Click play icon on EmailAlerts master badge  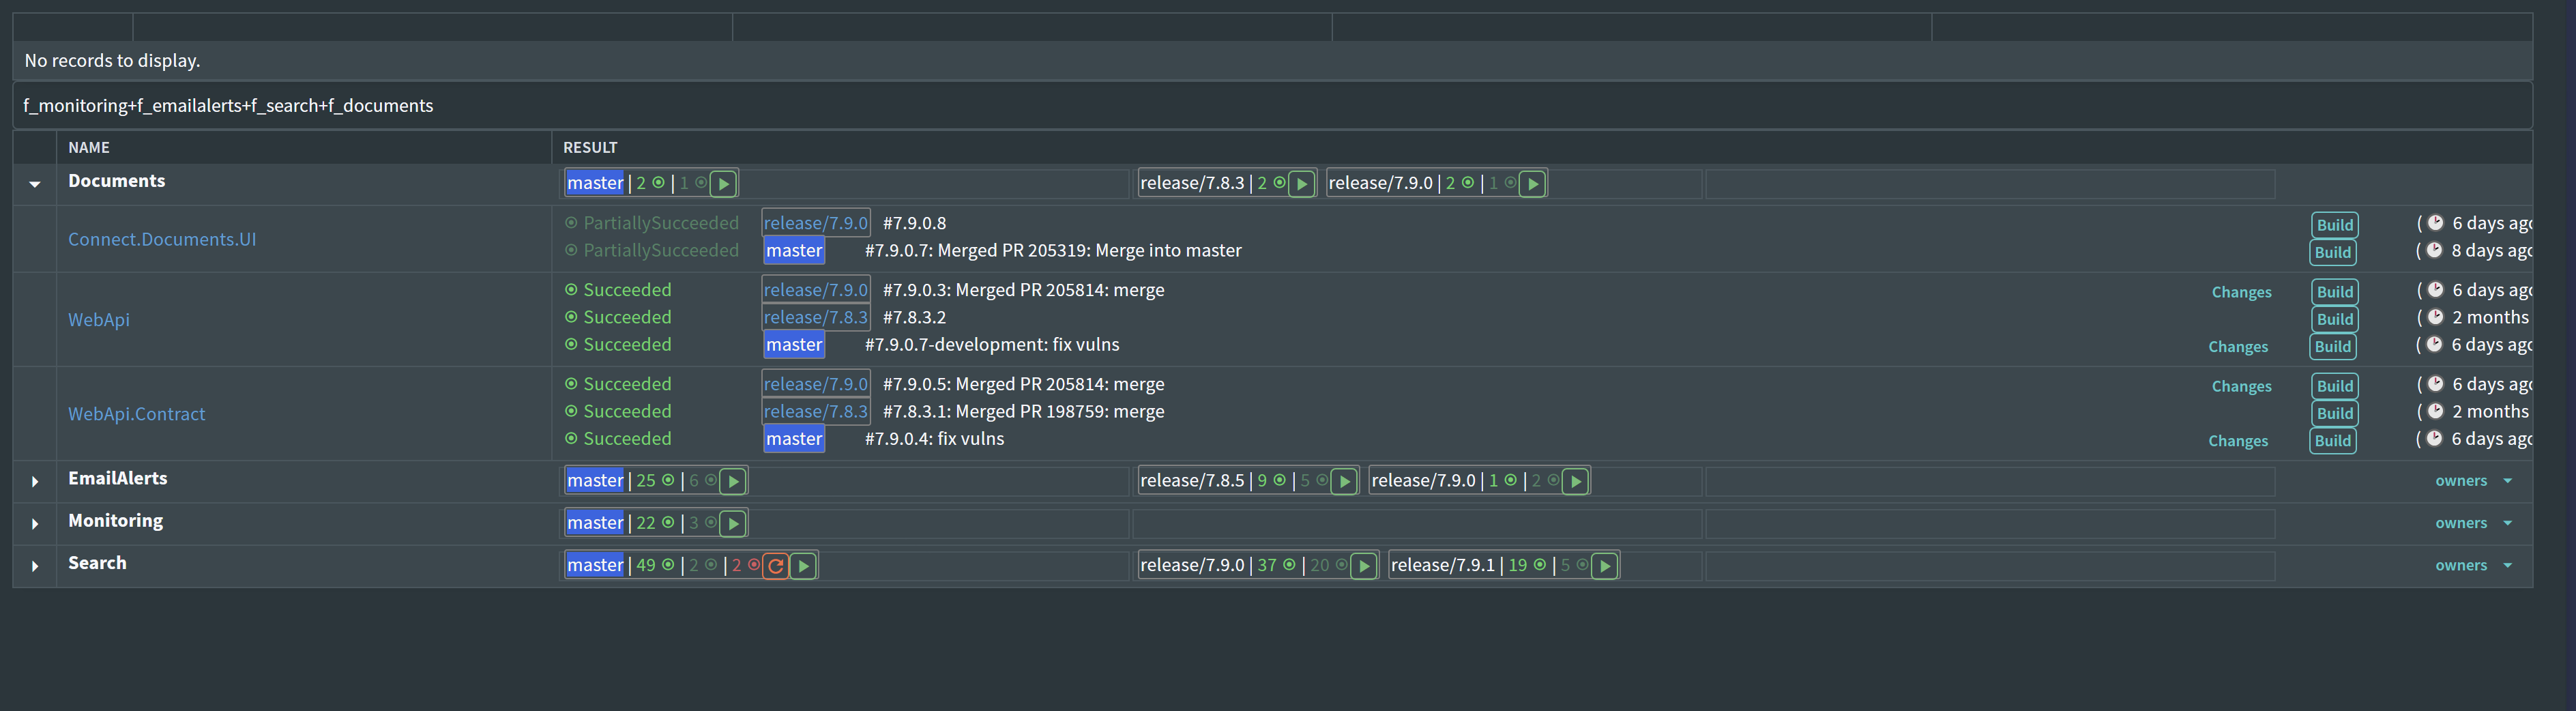coord(733,482)
